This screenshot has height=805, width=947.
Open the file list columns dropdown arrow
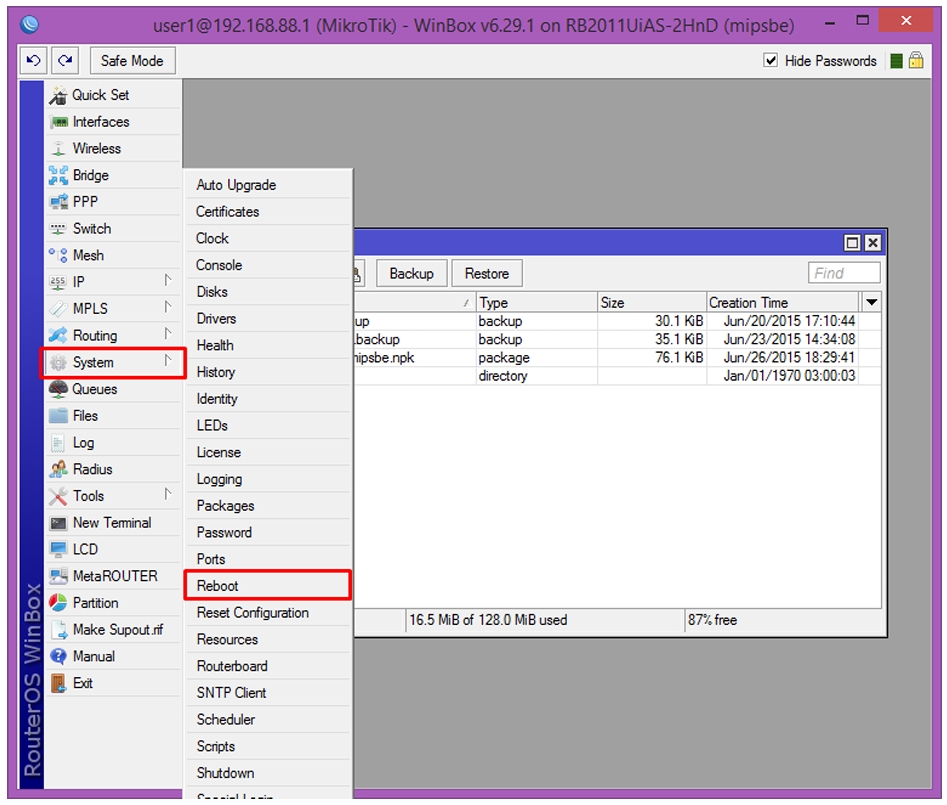tap(872, 302)
